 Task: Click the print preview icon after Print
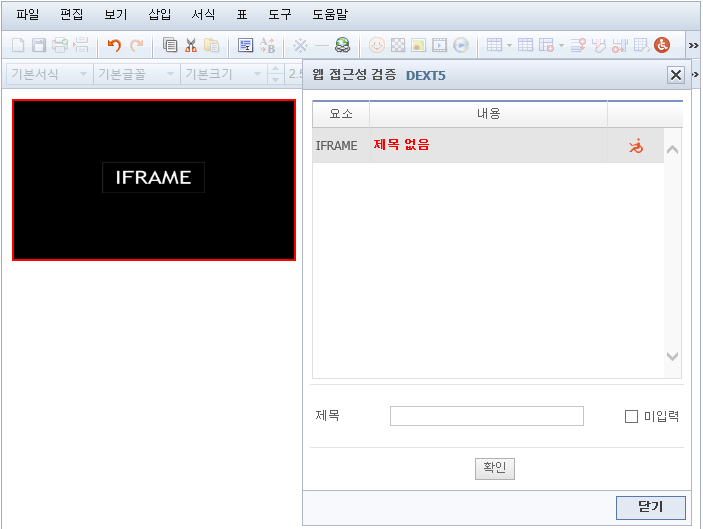coord(81,45)
